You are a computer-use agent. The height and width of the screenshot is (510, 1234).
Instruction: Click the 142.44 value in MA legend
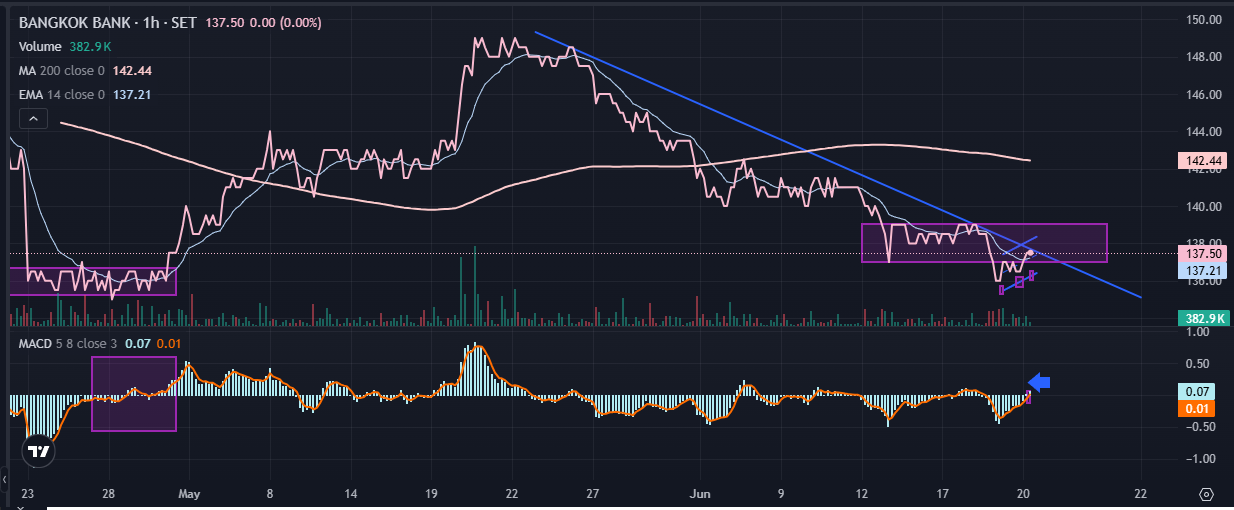(133, 70)
